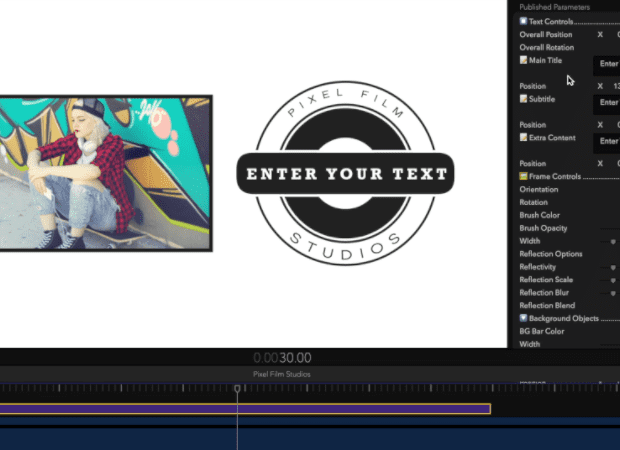Image resolution: width=620 pixels, height=450 pixels.
Task: Click the Text Controls section icon
Action: [523, 21]
